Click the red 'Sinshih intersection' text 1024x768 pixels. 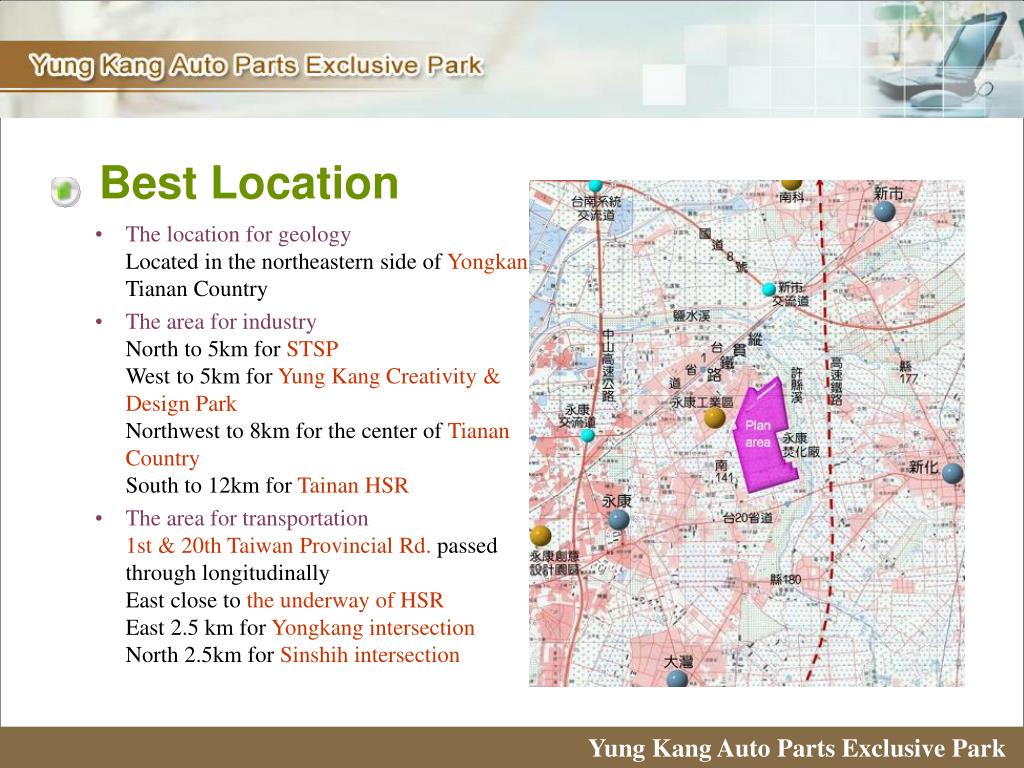tap(370, 655)
